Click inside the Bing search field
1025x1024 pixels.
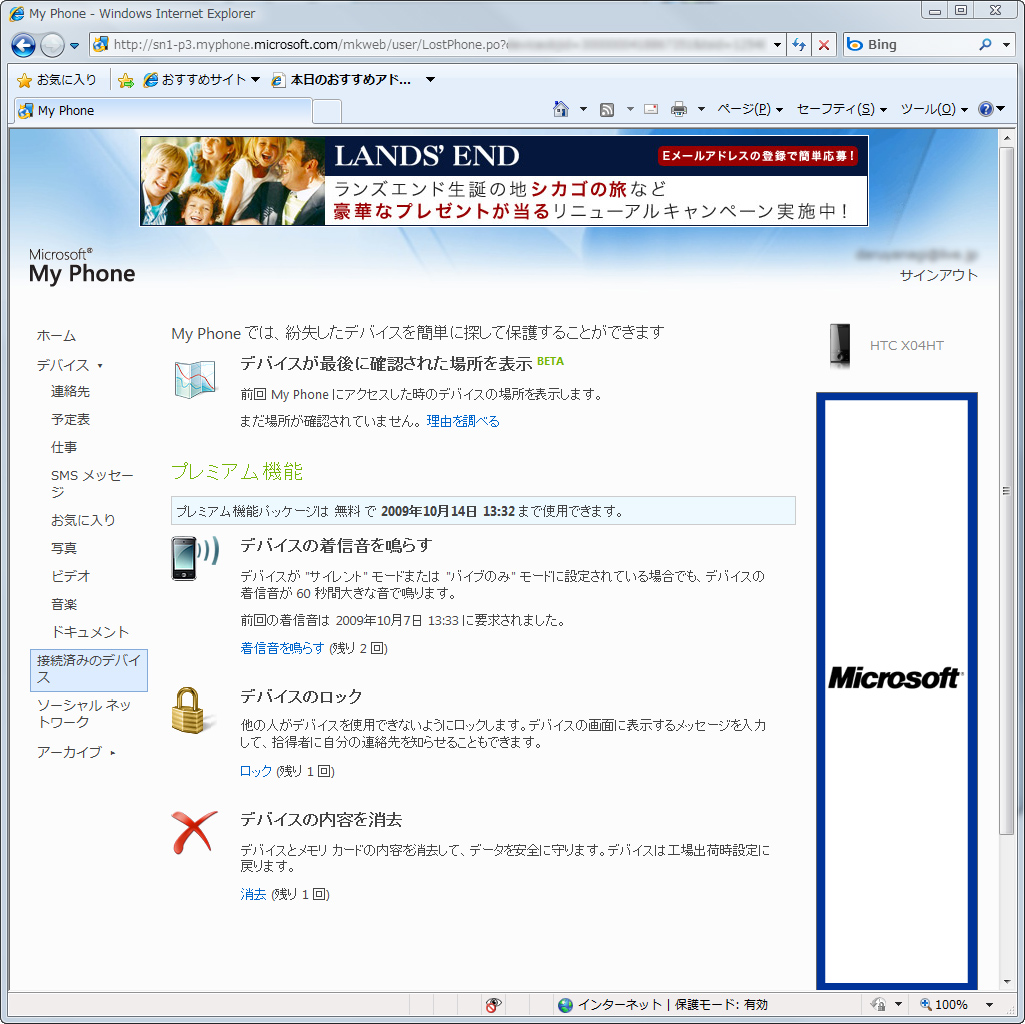910,44
